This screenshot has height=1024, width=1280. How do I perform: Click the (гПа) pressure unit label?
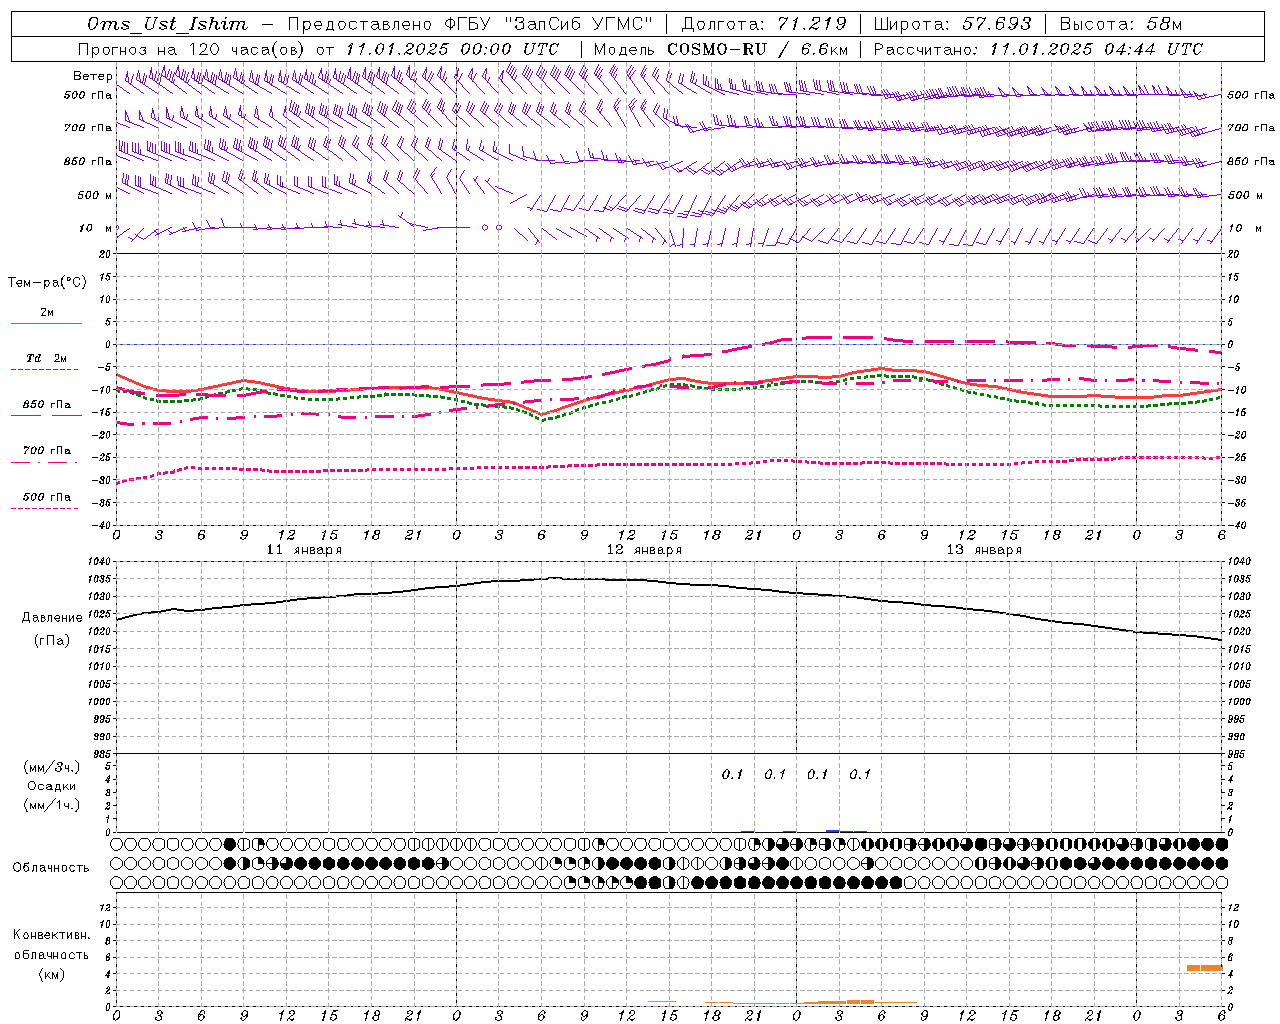coord(52,641)
